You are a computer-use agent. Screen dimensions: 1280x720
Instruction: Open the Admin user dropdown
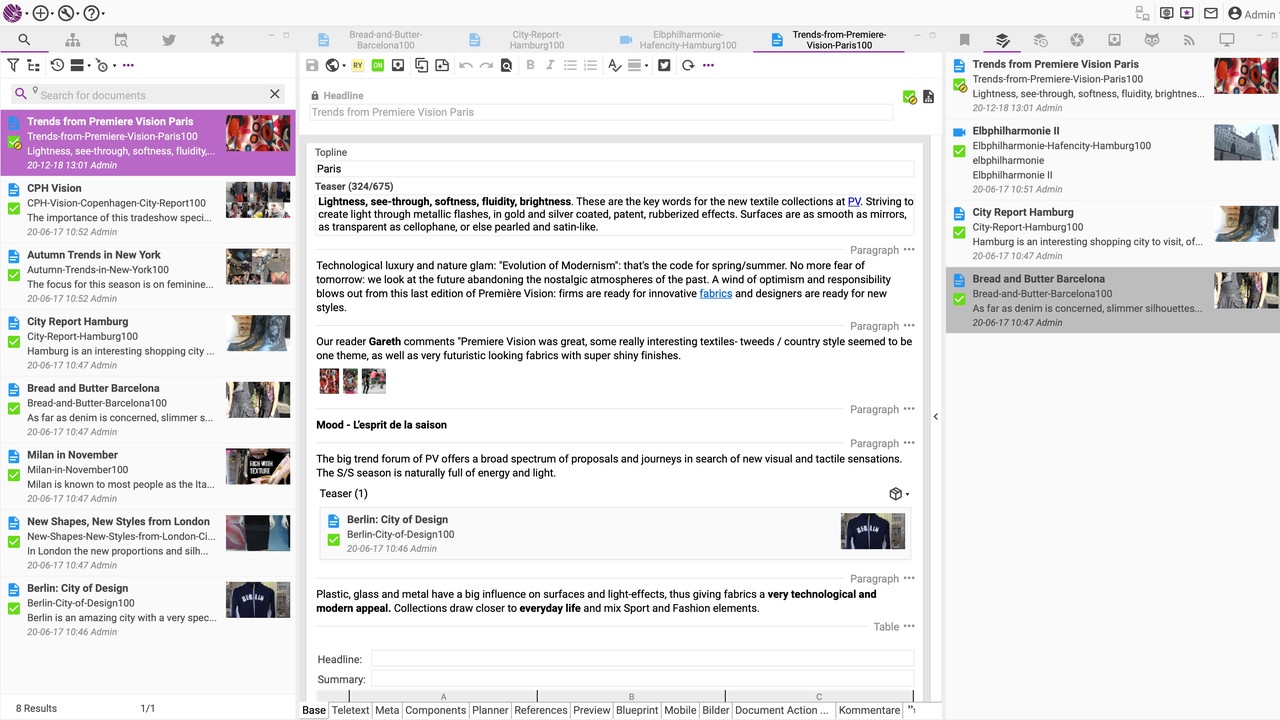coord(1252,14)
